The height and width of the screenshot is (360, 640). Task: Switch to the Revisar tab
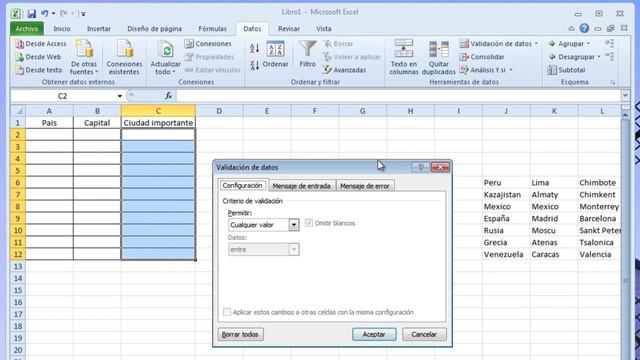click(x=289, y=29)
